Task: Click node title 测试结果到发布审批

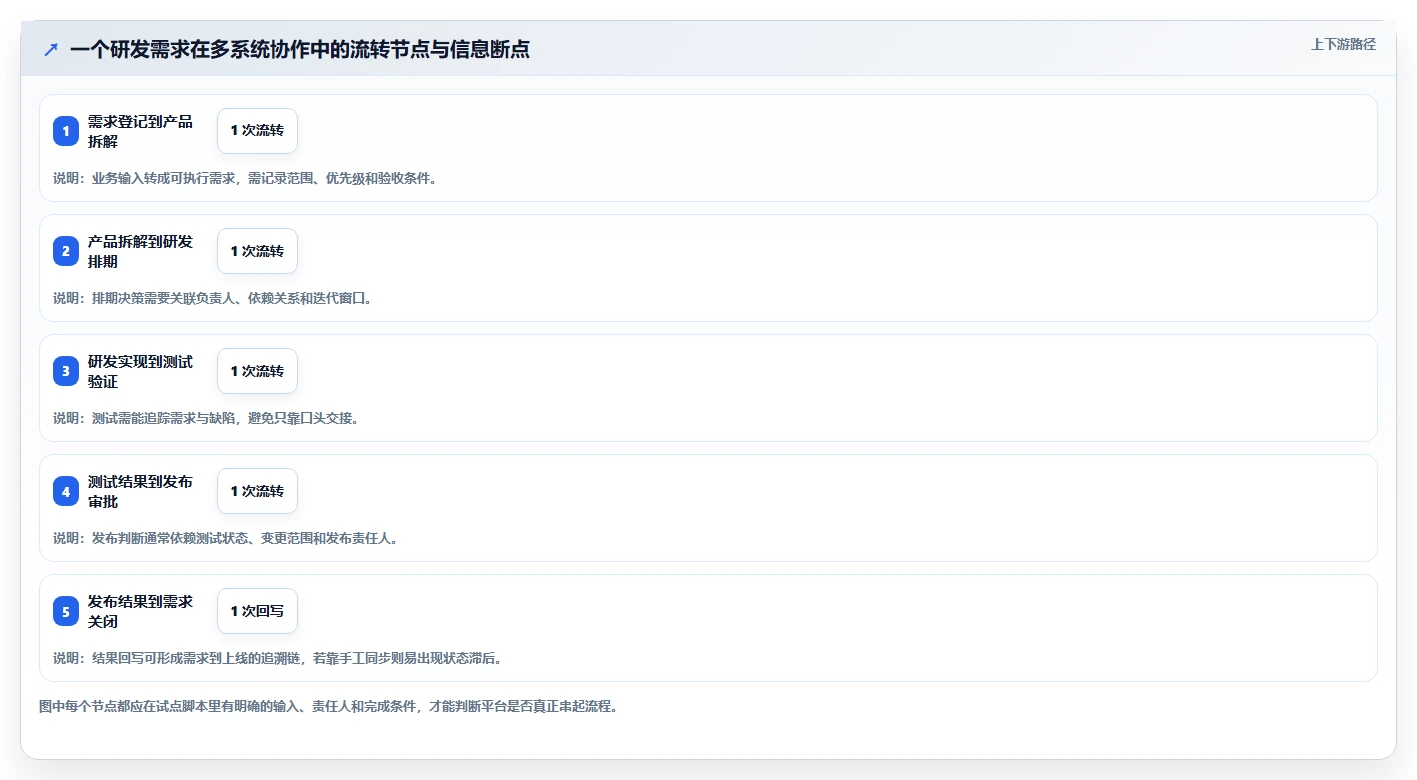Action: (140, 491)
